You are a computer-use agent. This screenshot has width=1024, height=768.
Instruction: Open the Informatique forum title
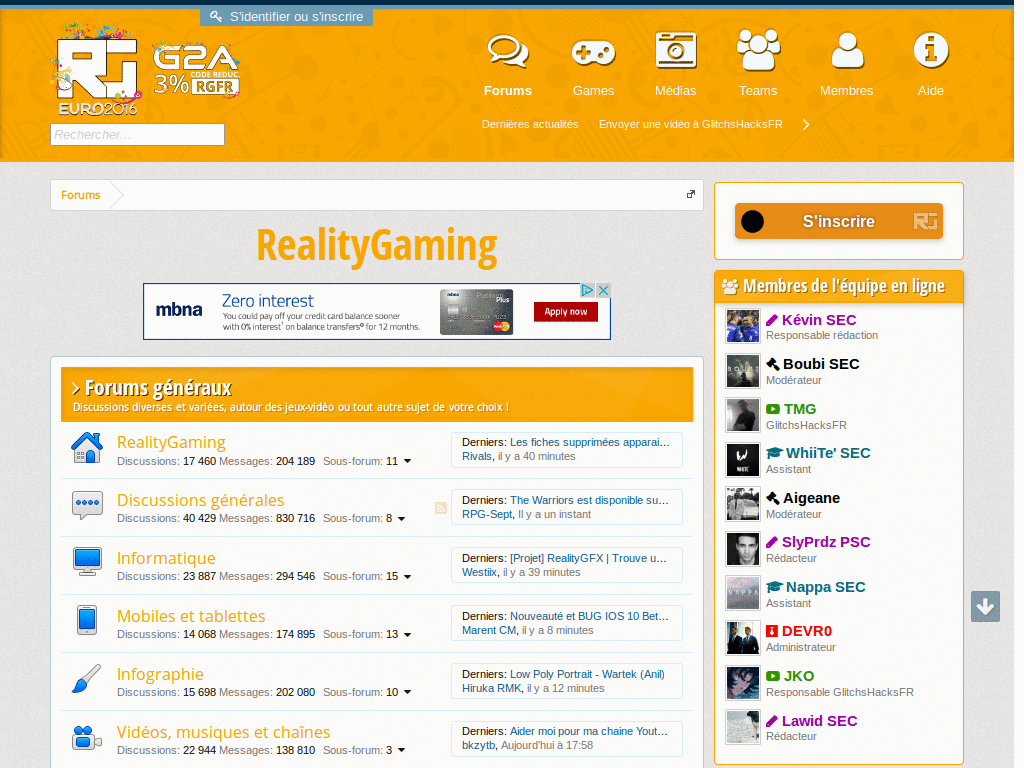click(x=166, y=558)
